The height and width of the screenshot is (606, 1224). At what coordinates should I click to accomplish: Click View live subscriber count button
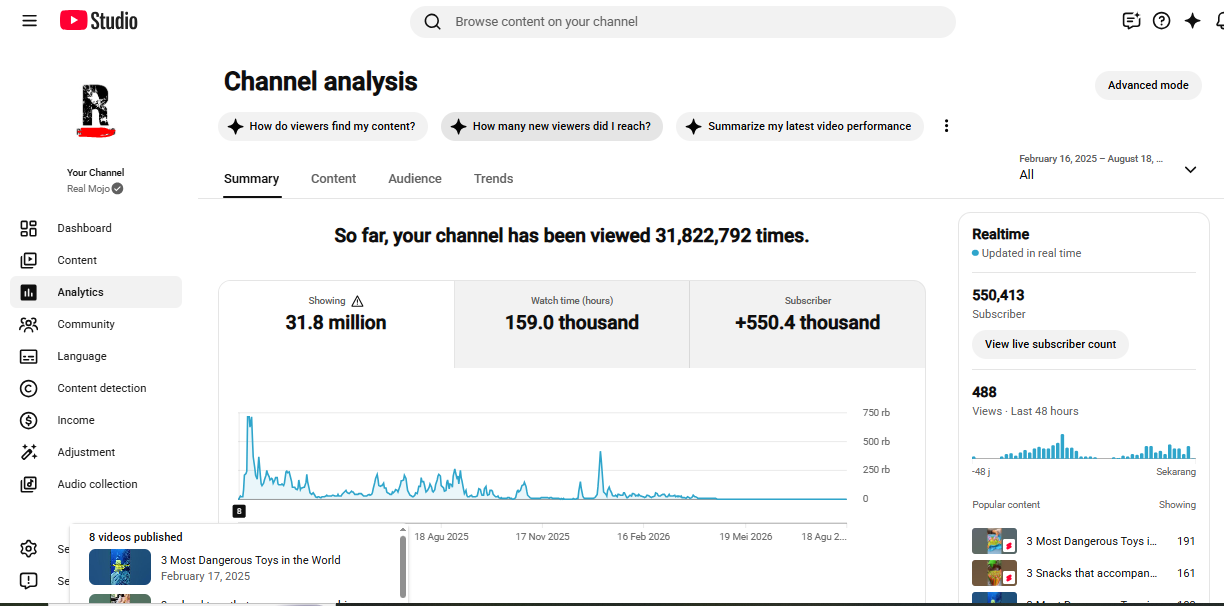tap(1050, 344)
